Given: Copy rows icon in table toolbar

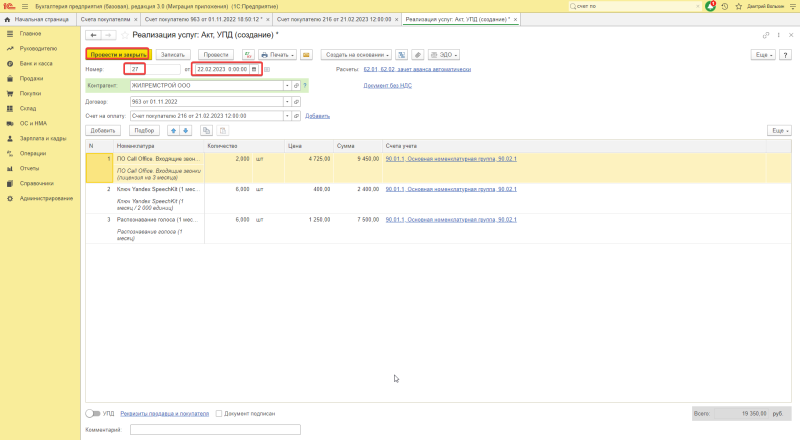Looking at the screenshot, I should [x=206, y=131].
